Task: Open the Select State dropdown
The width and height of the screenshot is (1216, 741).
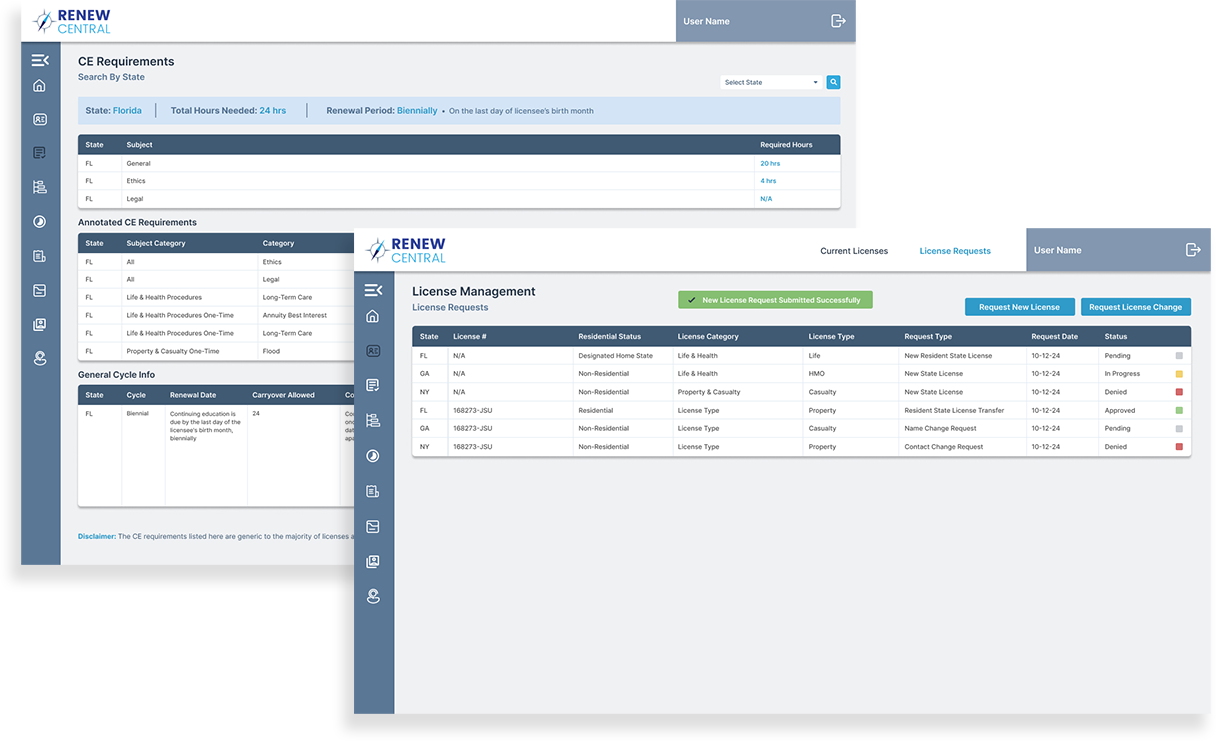Action: (x=771, y=82)
